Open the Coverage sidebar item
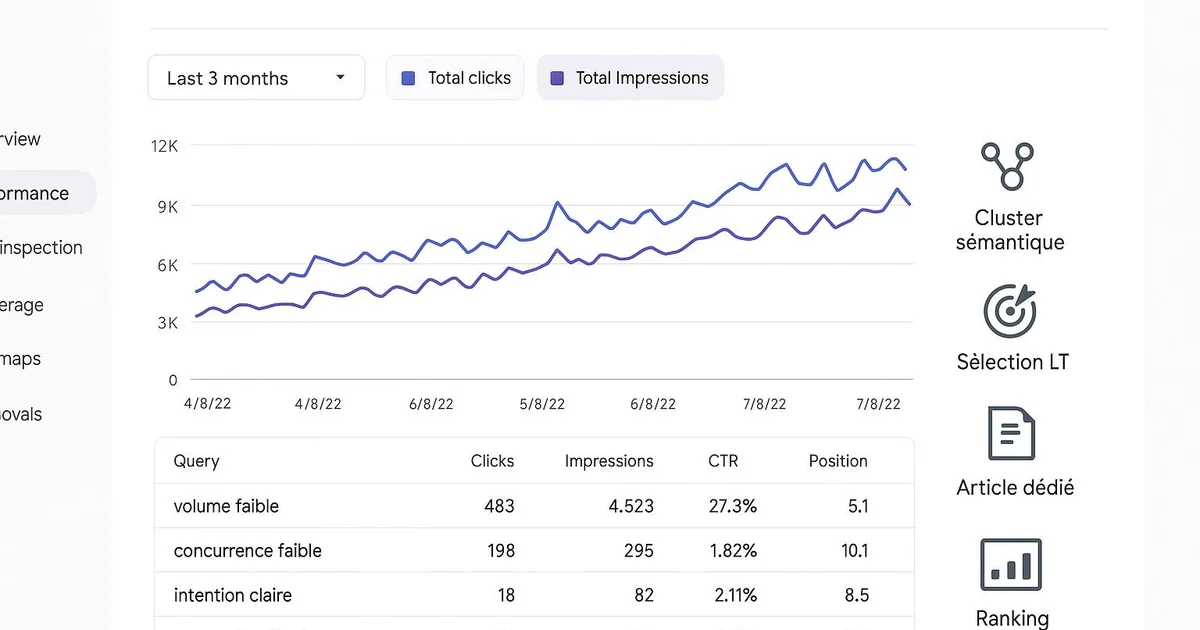This screenshot has height=630, width=1200. [22, 305]
